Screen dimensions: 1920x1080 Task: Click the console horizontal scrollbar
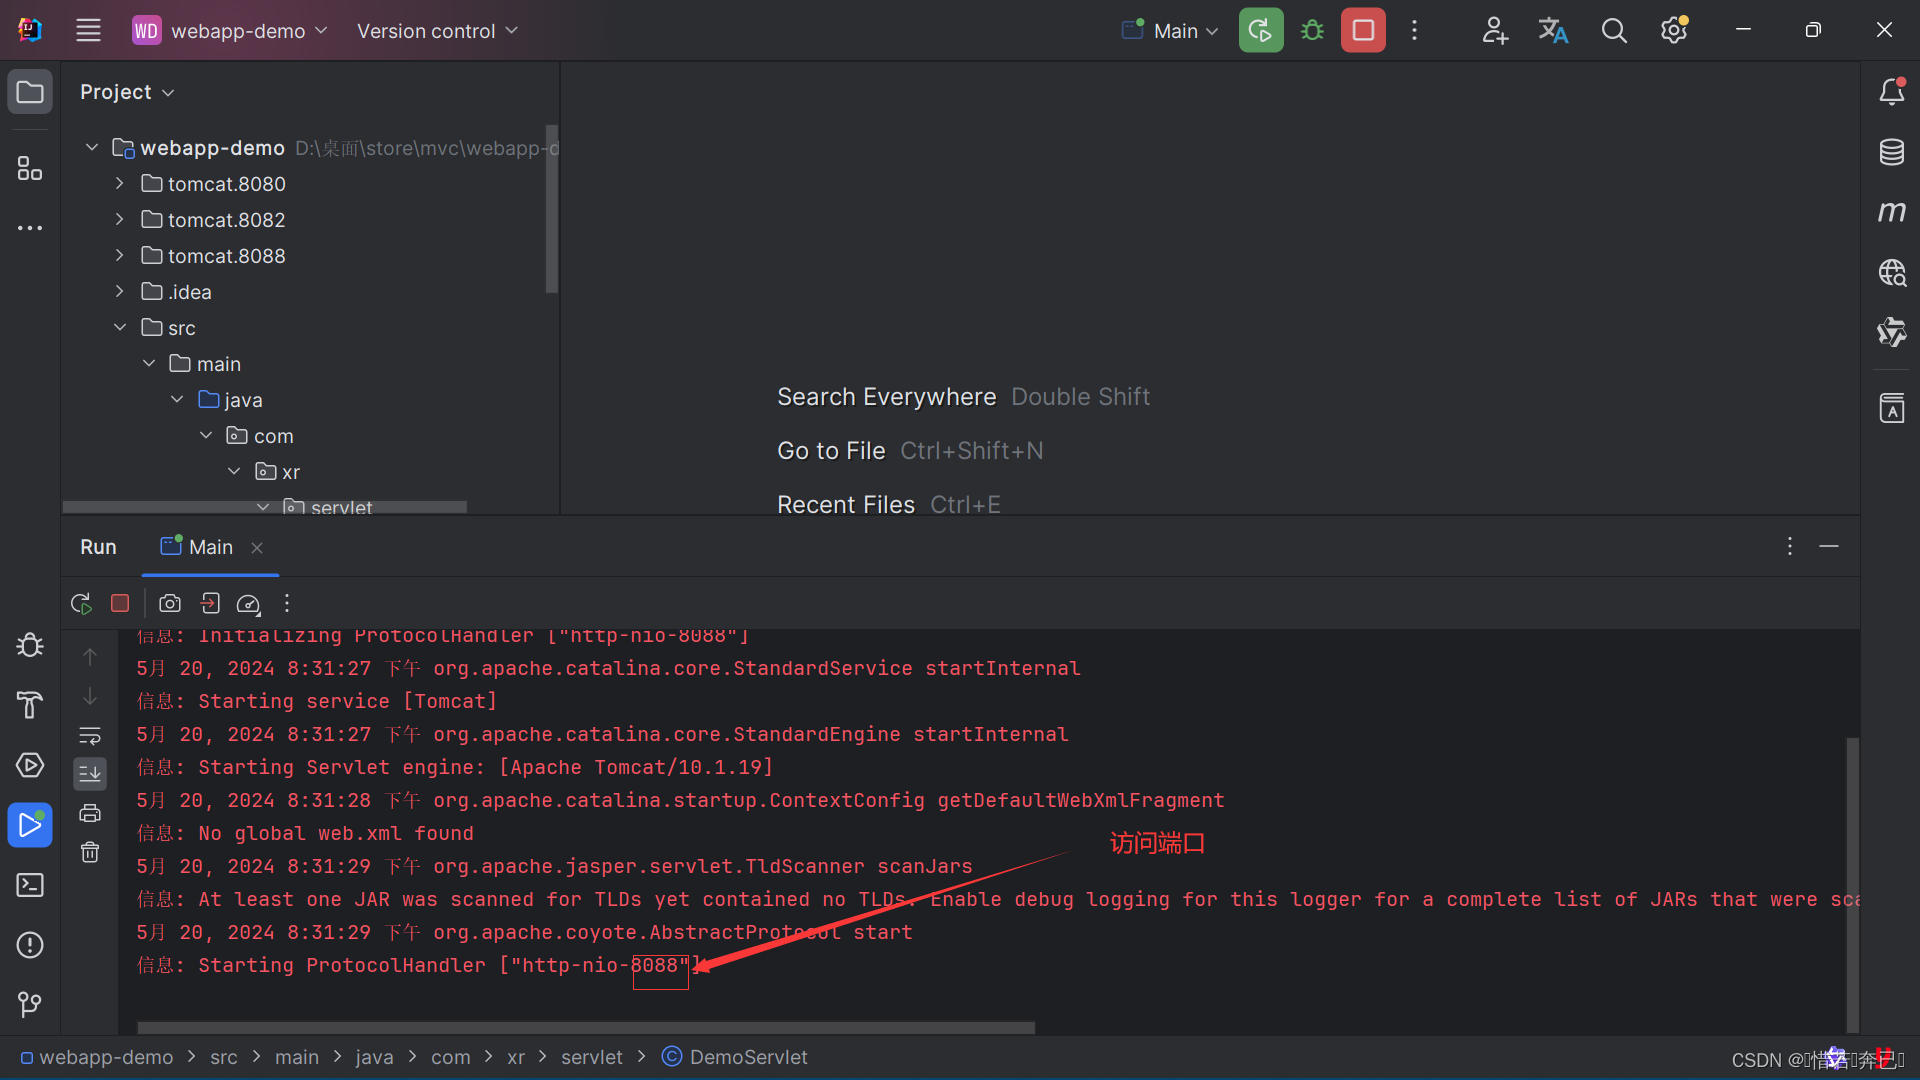pos(585,1027)
